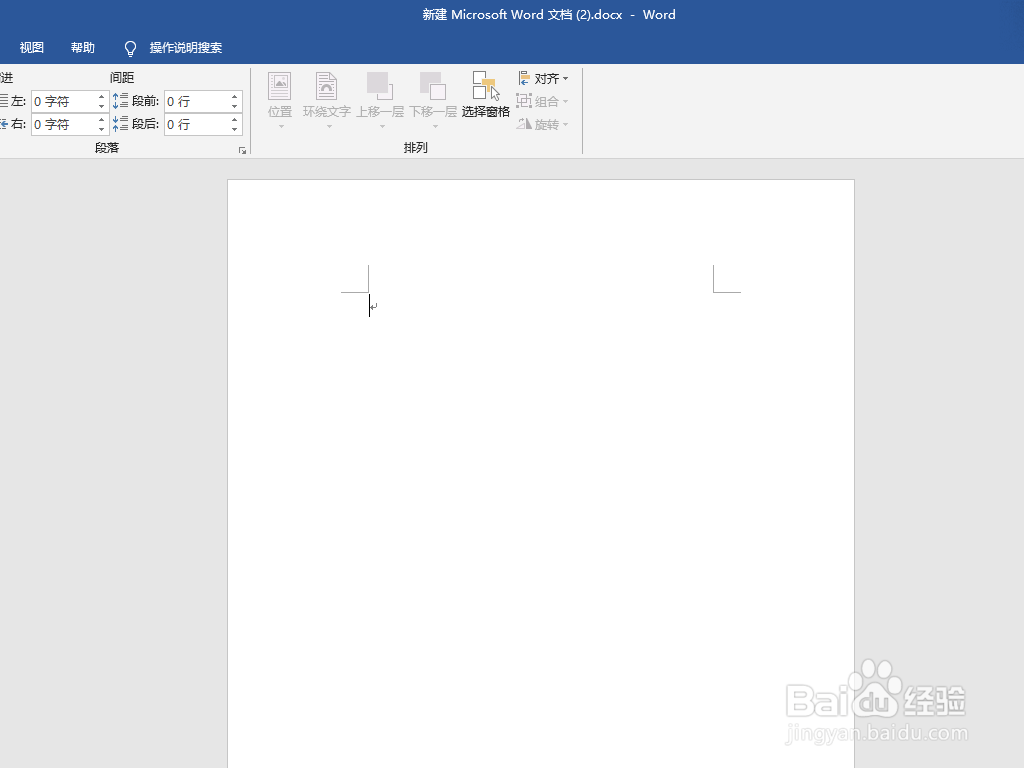1024x768 pixels.
Task: Click the 下移一层 send backward icon
Action: tap(432, 86)
